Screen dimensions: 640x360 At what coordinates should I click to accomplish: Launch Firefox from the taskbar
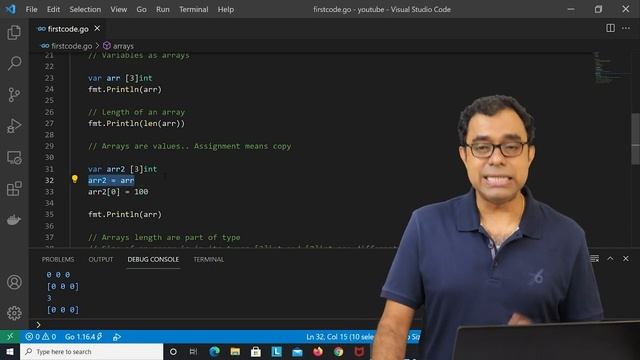coord(318,352)
